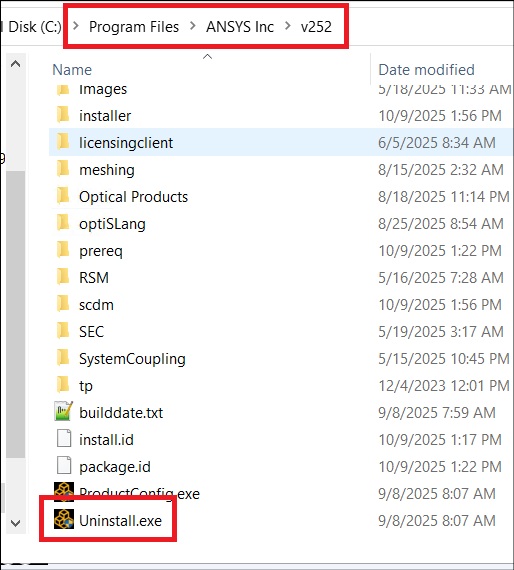Click the date 10/9/2025 1:17 PM
Screen dimensions: 514x570
[x=440, y=440]
